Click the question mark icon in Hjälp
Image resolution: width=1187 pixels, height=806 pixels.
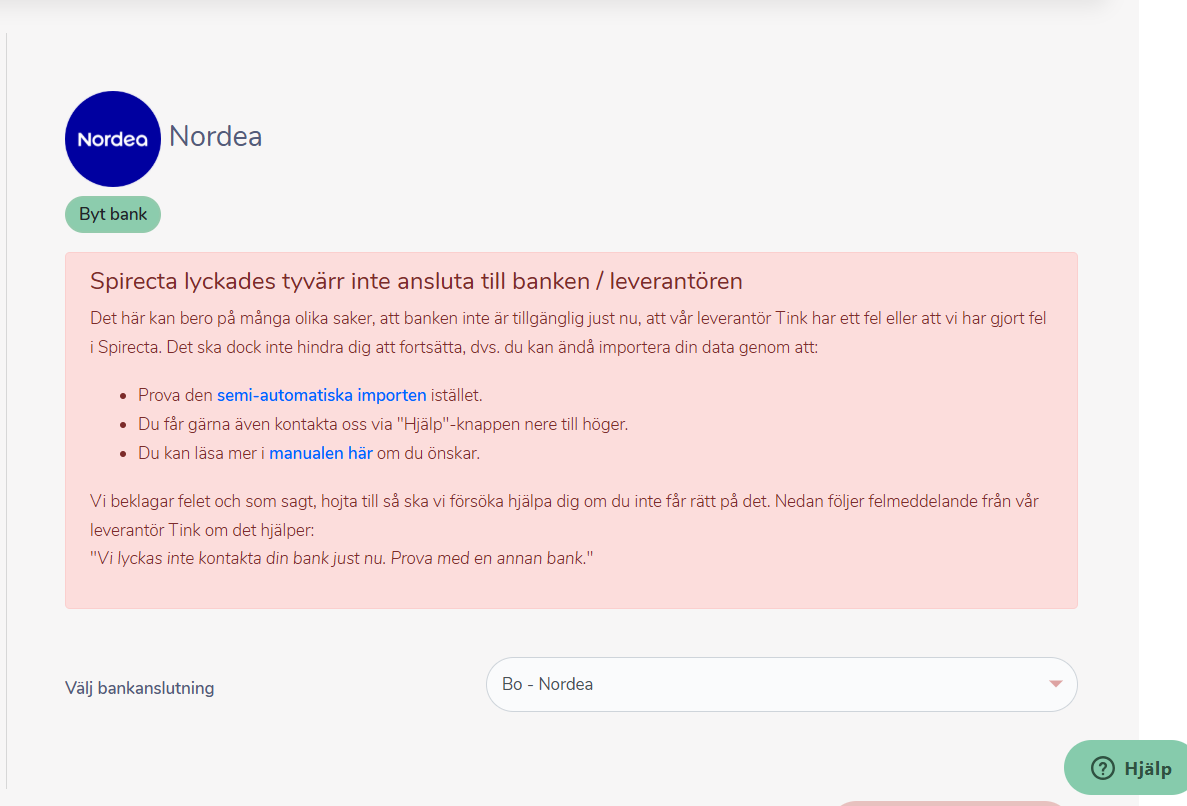[1102, 768]
